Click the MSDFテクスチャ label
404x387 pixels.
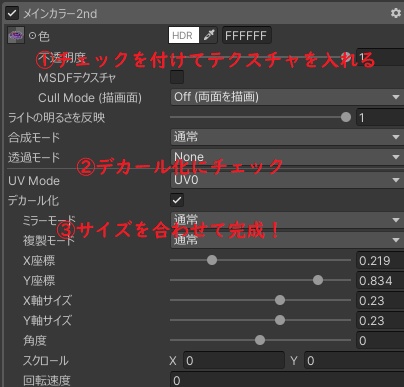coord(77,78)
